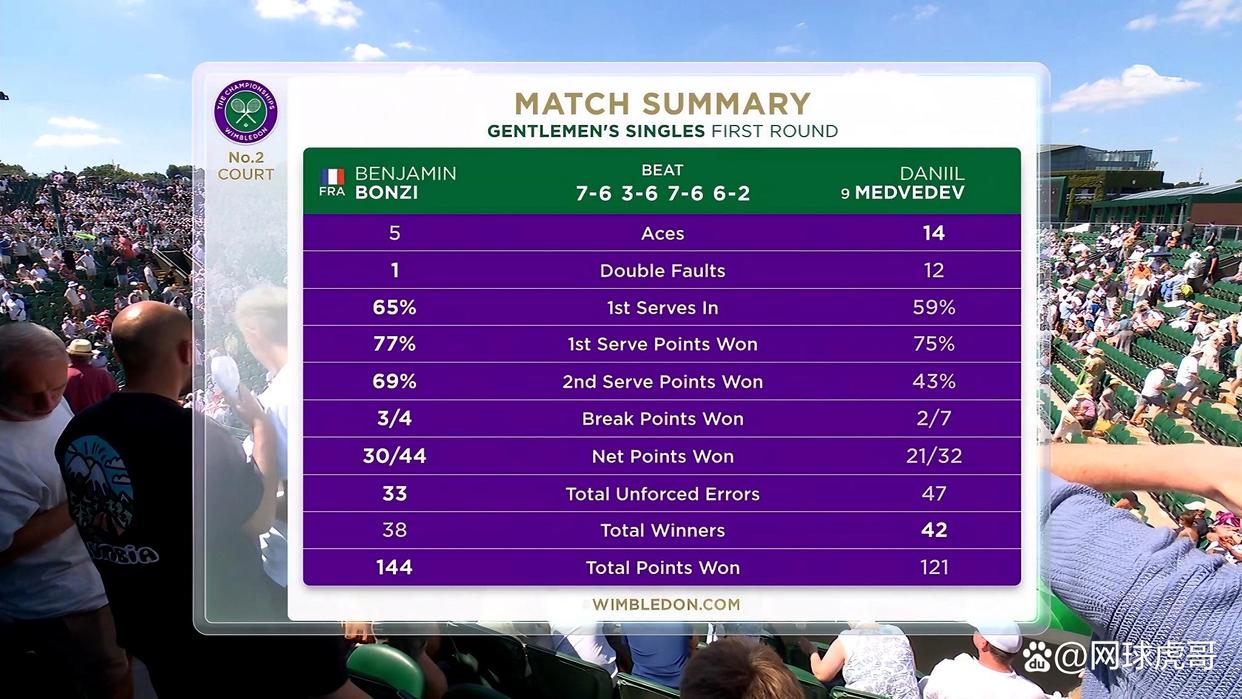Click the 7-6 3-6 7-6 6-2 scoreline

662,193
